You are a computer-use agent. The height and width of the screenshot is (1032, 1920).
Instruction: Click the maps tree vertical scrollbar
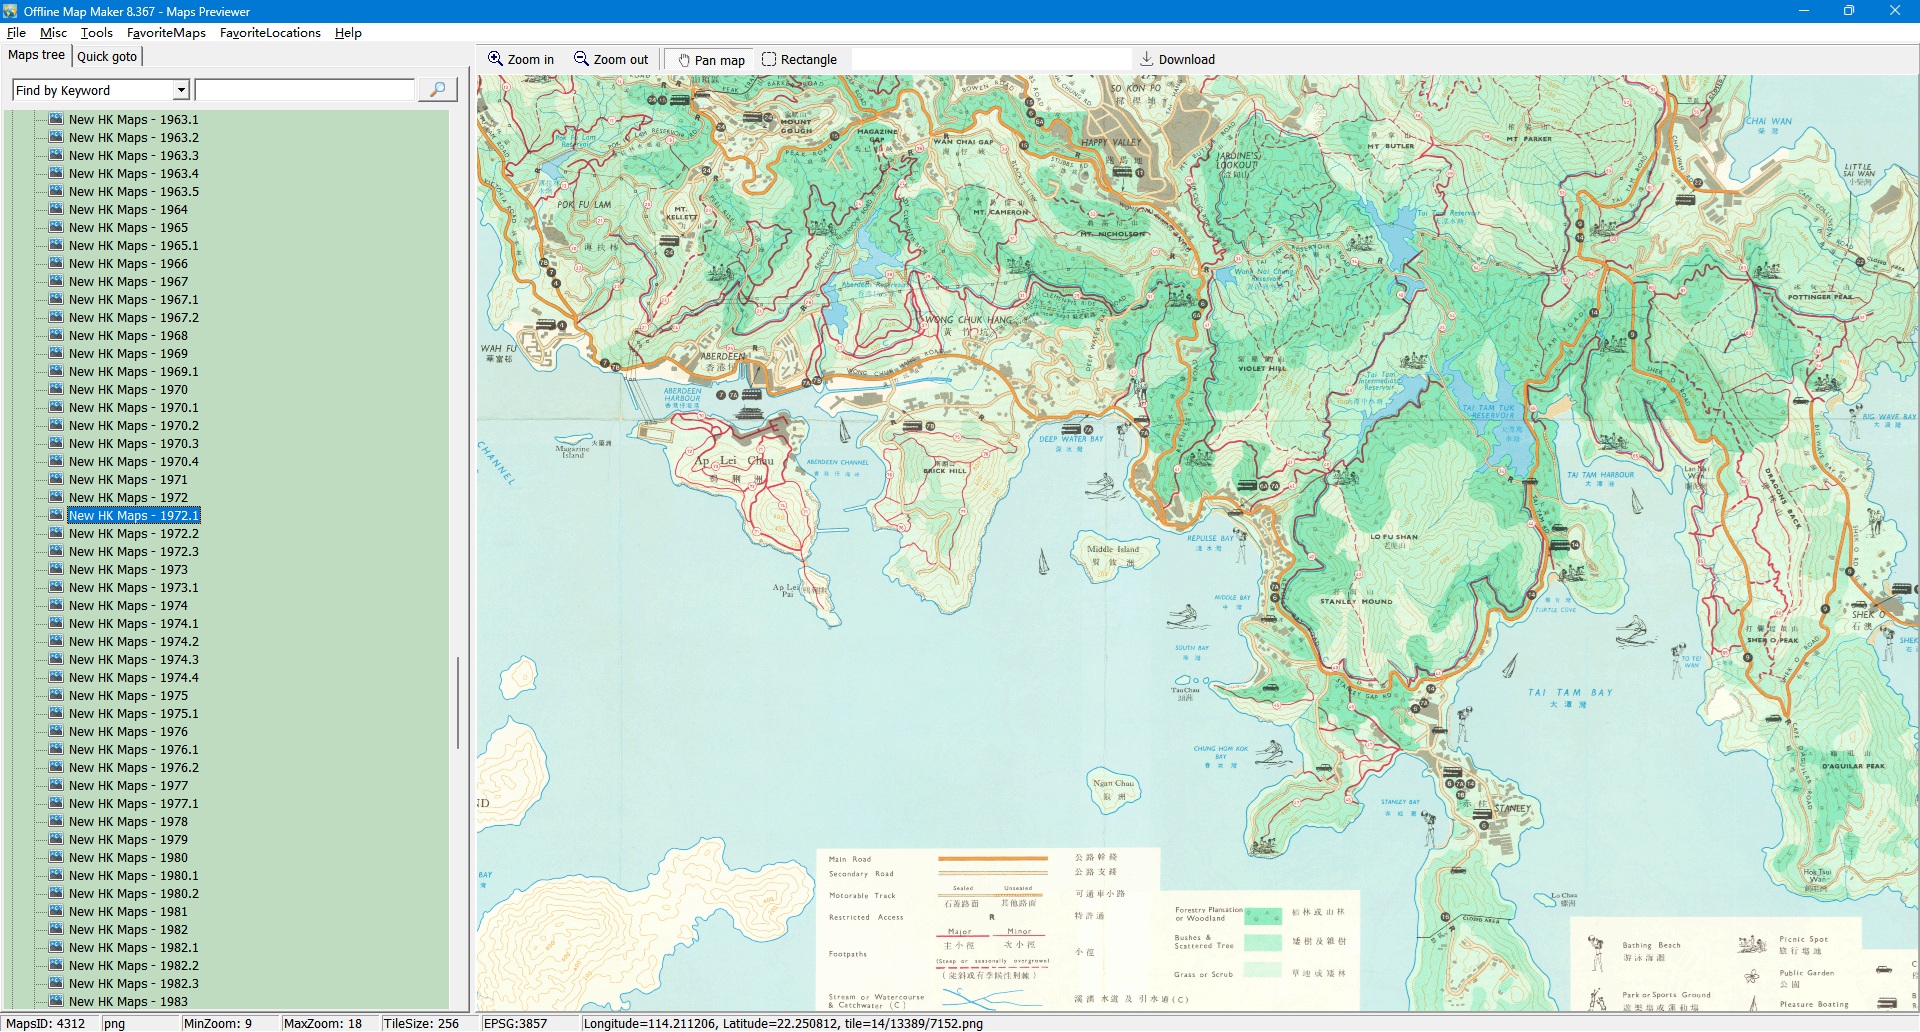pos(458,702)
